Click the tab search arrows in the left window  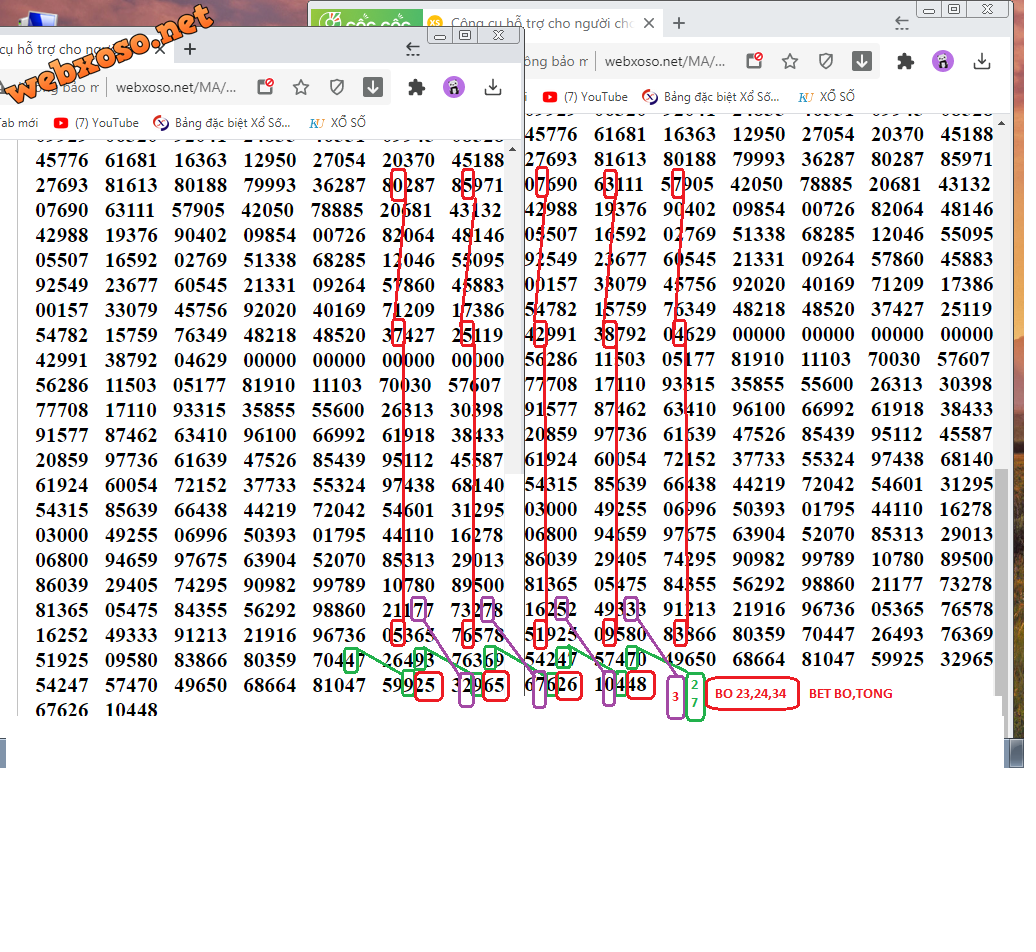pyautogui.click(x=413, y=49)
